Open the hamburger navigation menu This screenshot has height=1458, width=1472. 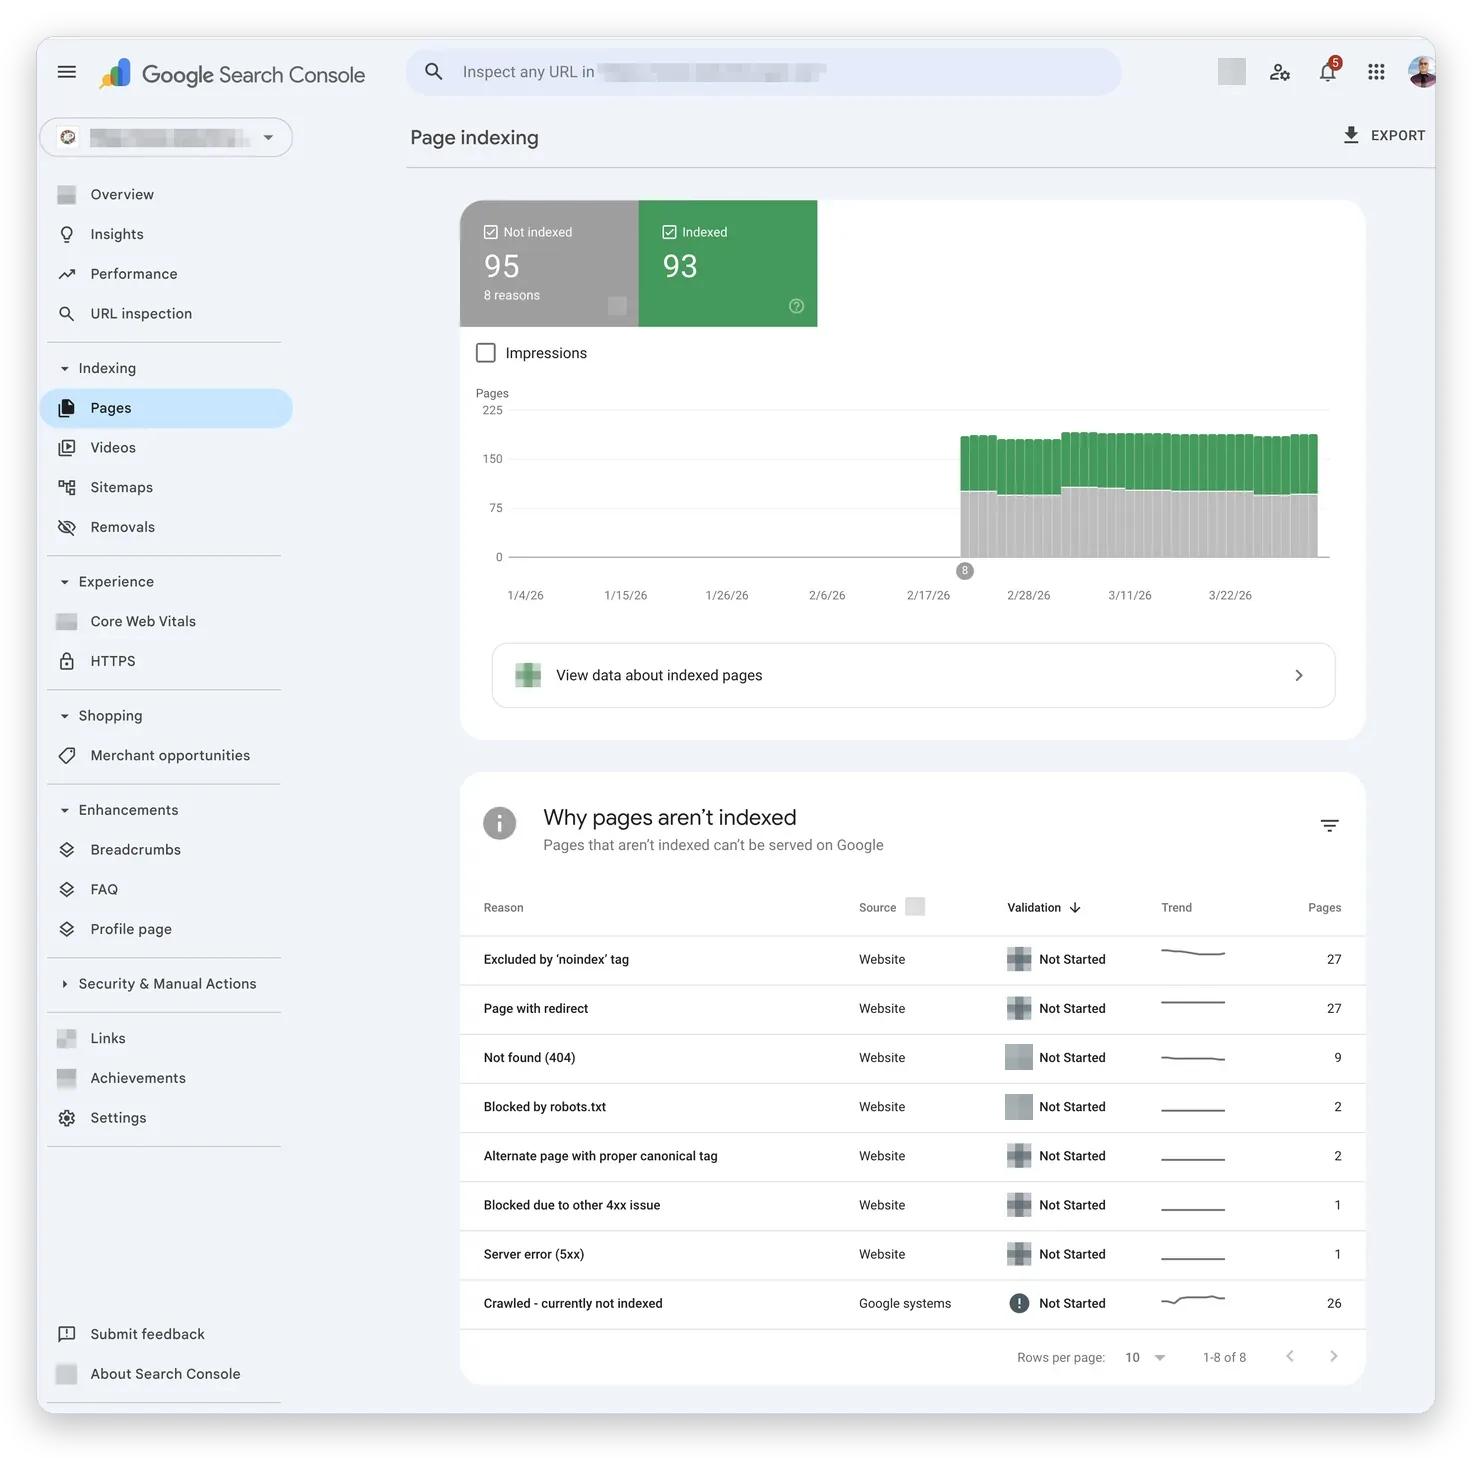(67, 72)
